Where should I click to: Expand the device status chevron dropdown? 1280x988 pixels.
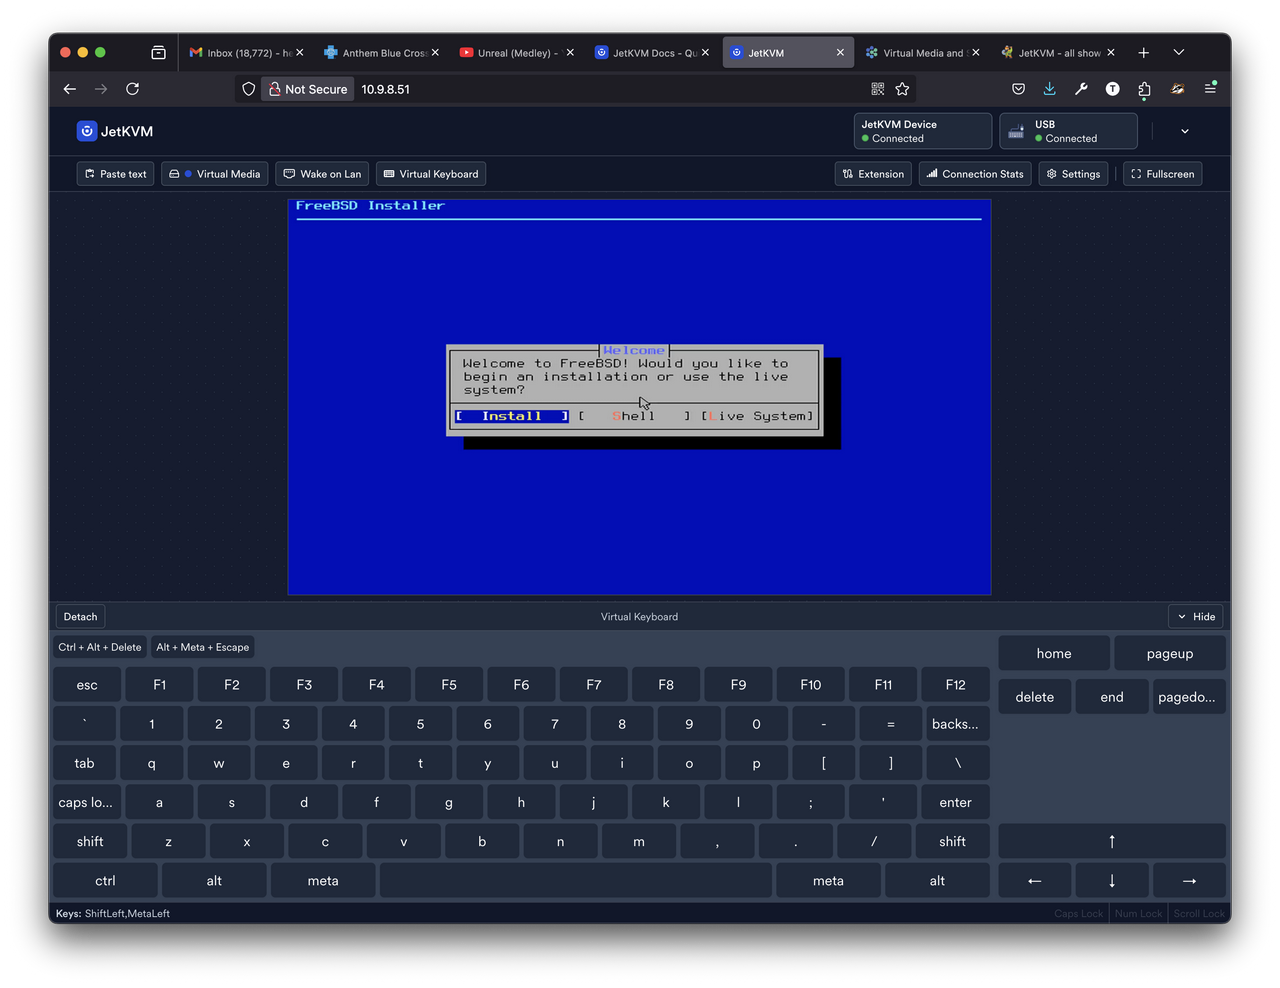(x=1185, y=131)
